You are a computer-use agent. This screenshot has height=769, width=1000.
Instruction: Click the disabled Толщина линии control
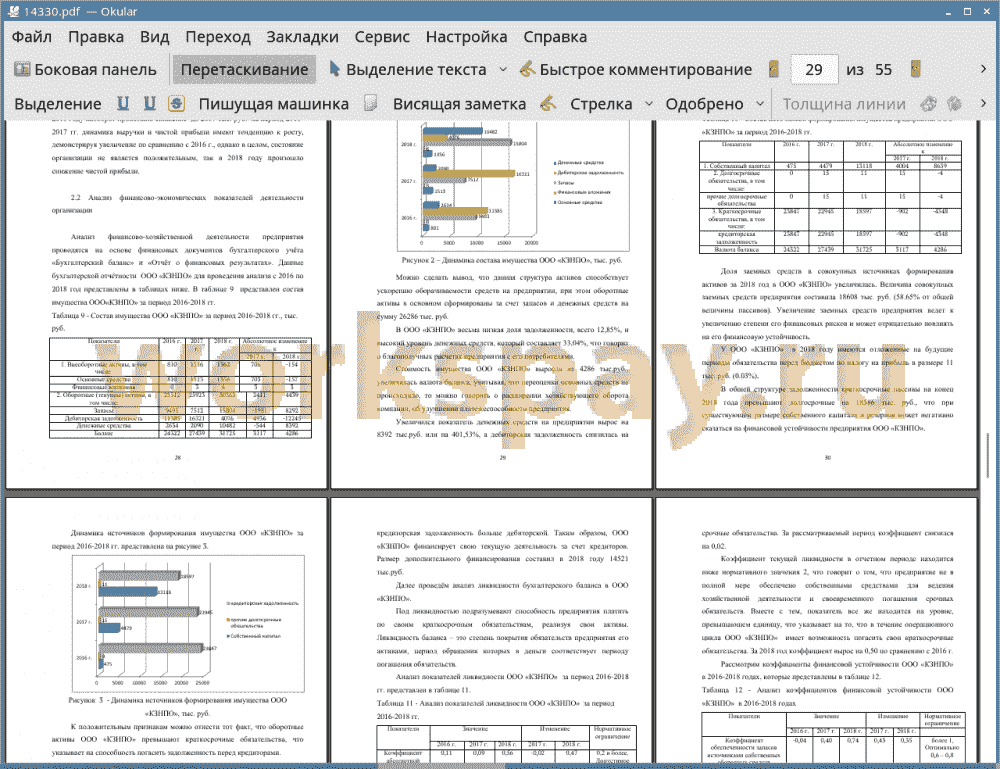click(844, 104)
